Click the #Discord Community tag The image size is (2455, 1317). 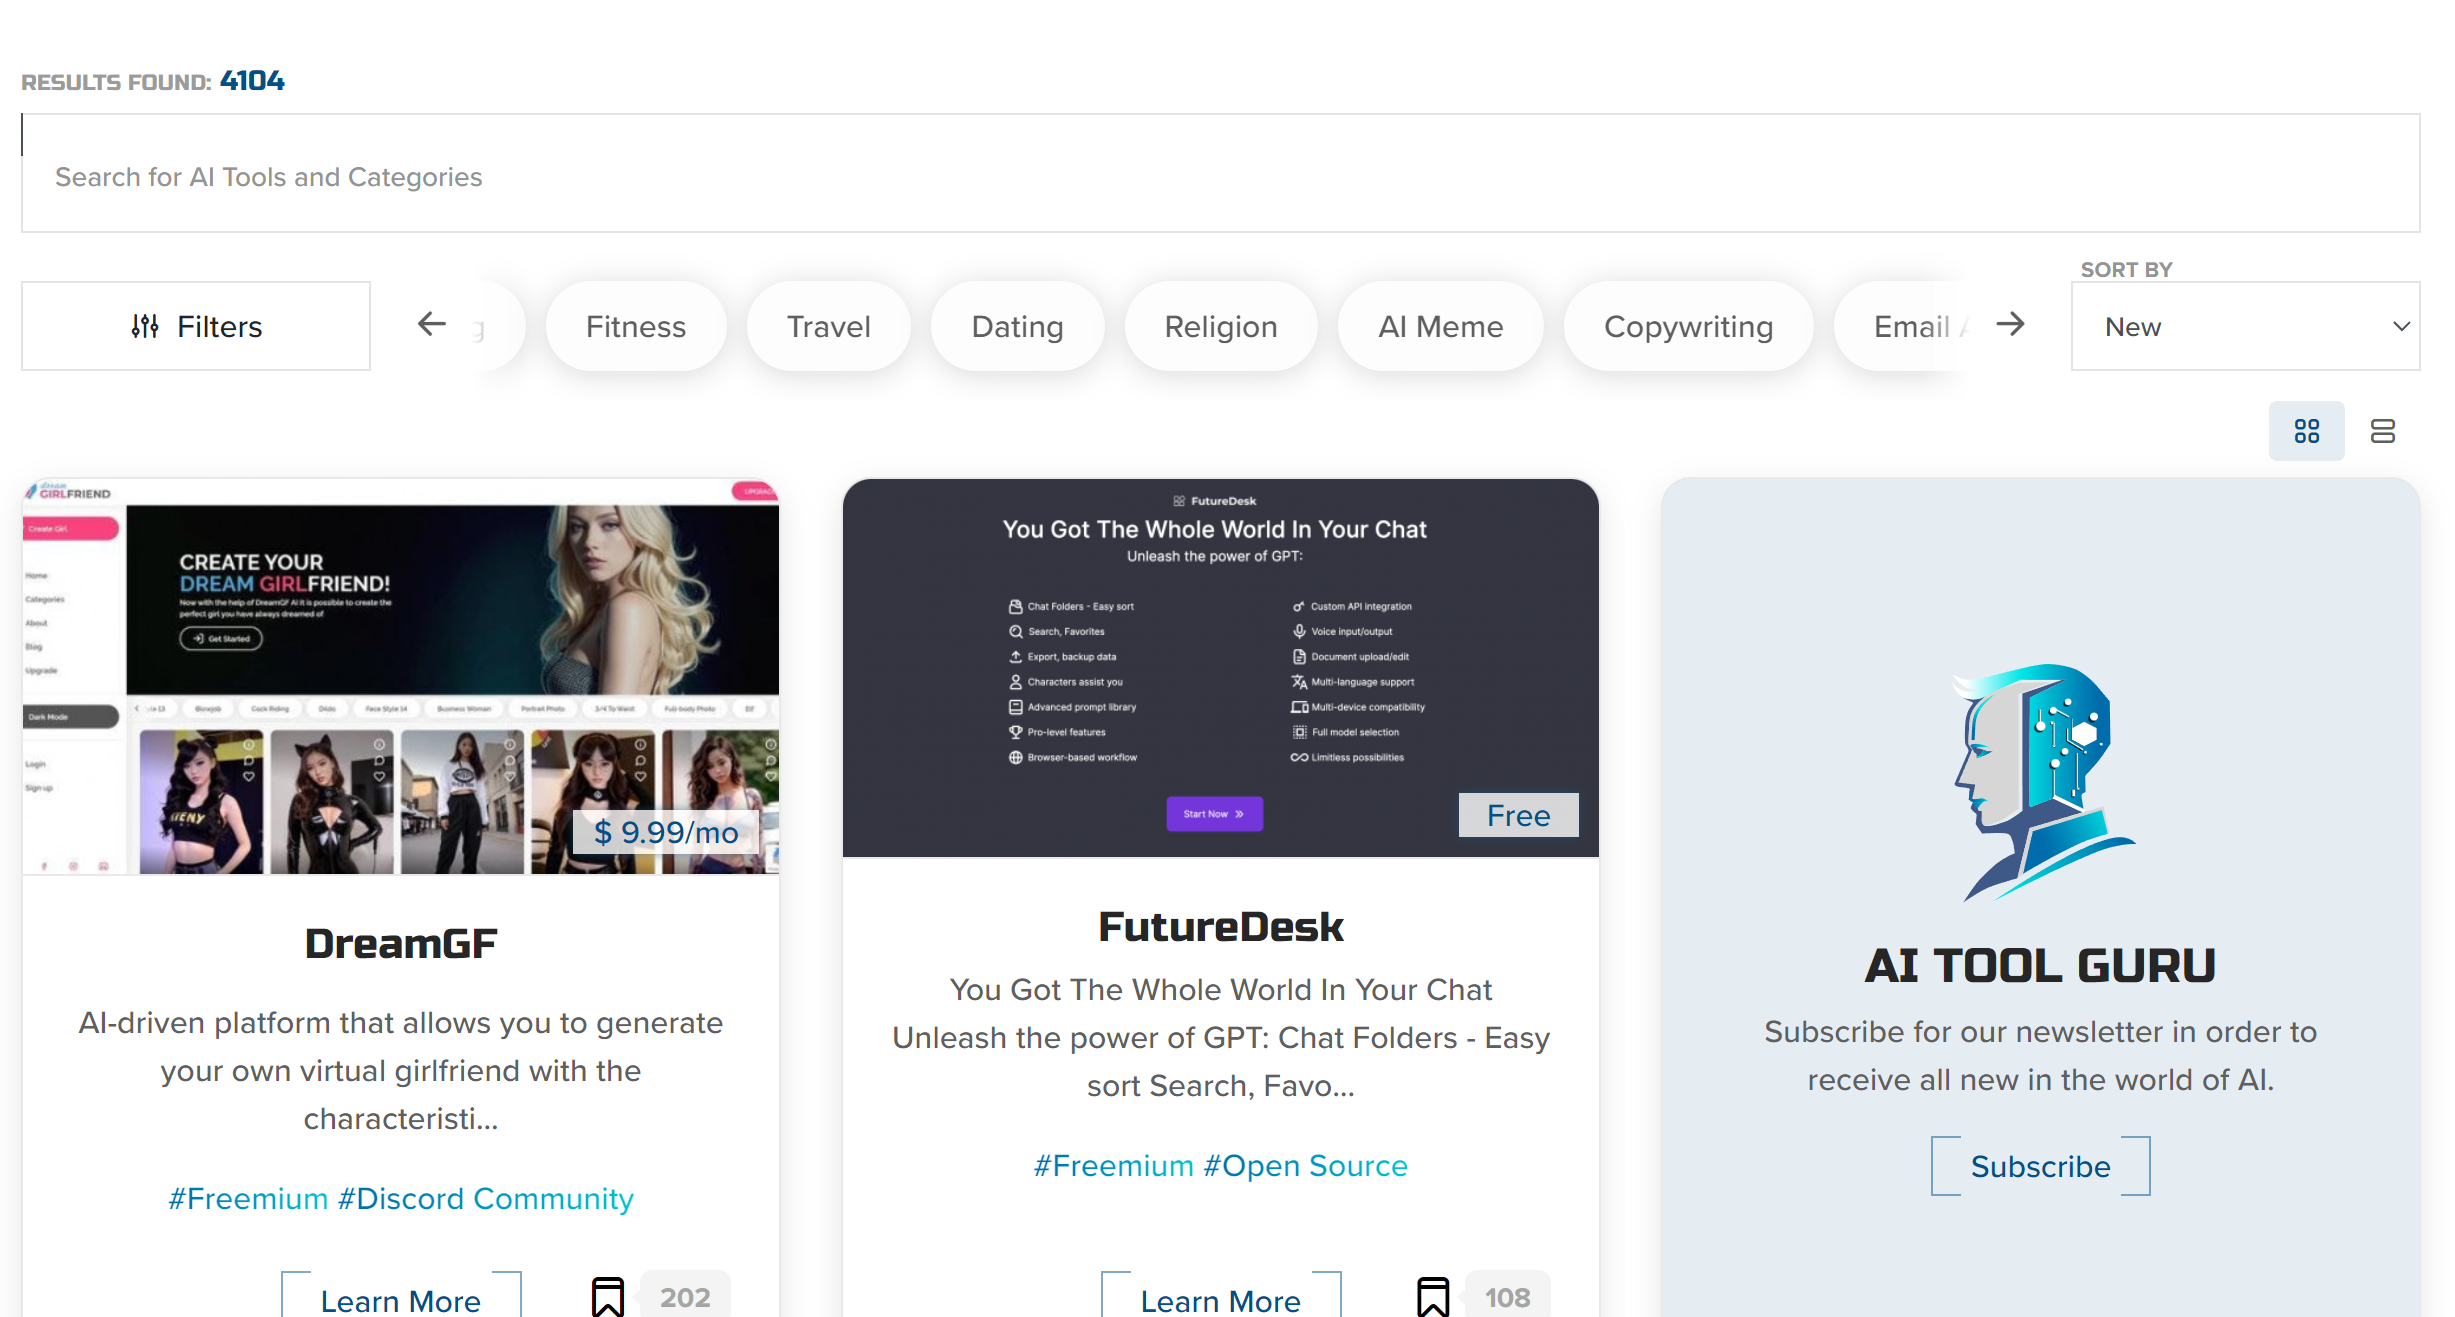click(x=486, y=1198)
